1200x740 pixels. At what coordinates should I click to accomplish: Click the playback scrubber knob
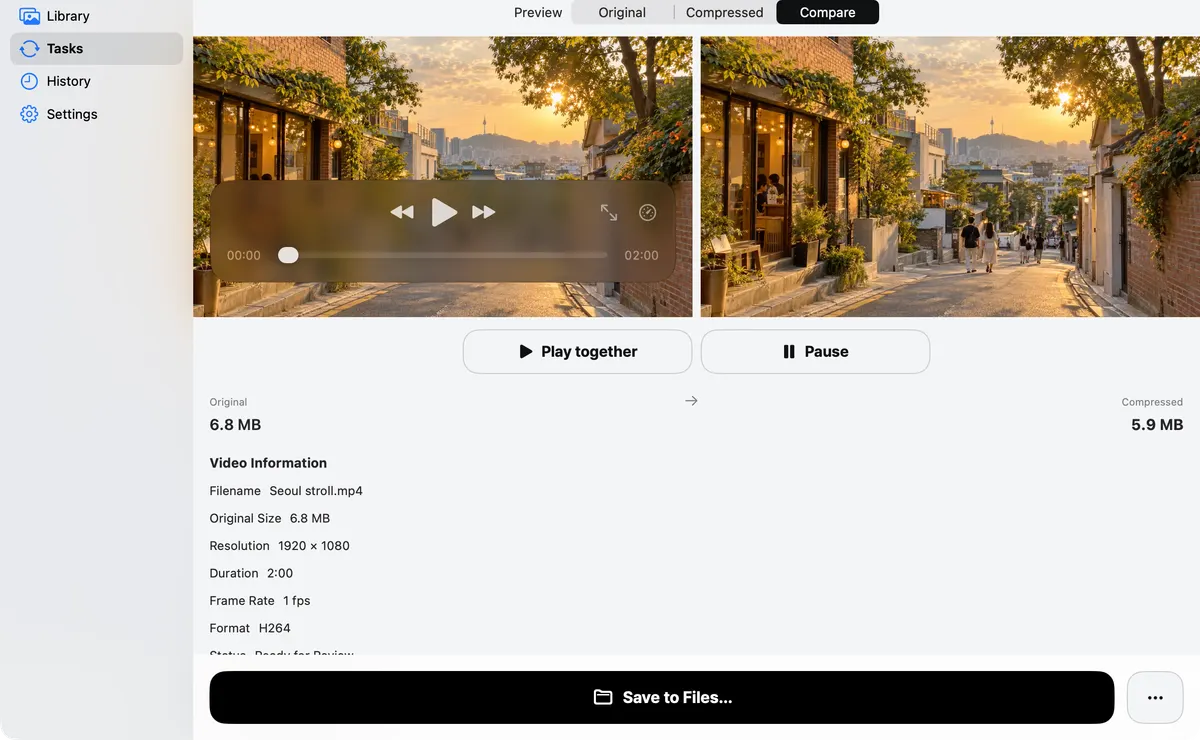click(288, 255)
